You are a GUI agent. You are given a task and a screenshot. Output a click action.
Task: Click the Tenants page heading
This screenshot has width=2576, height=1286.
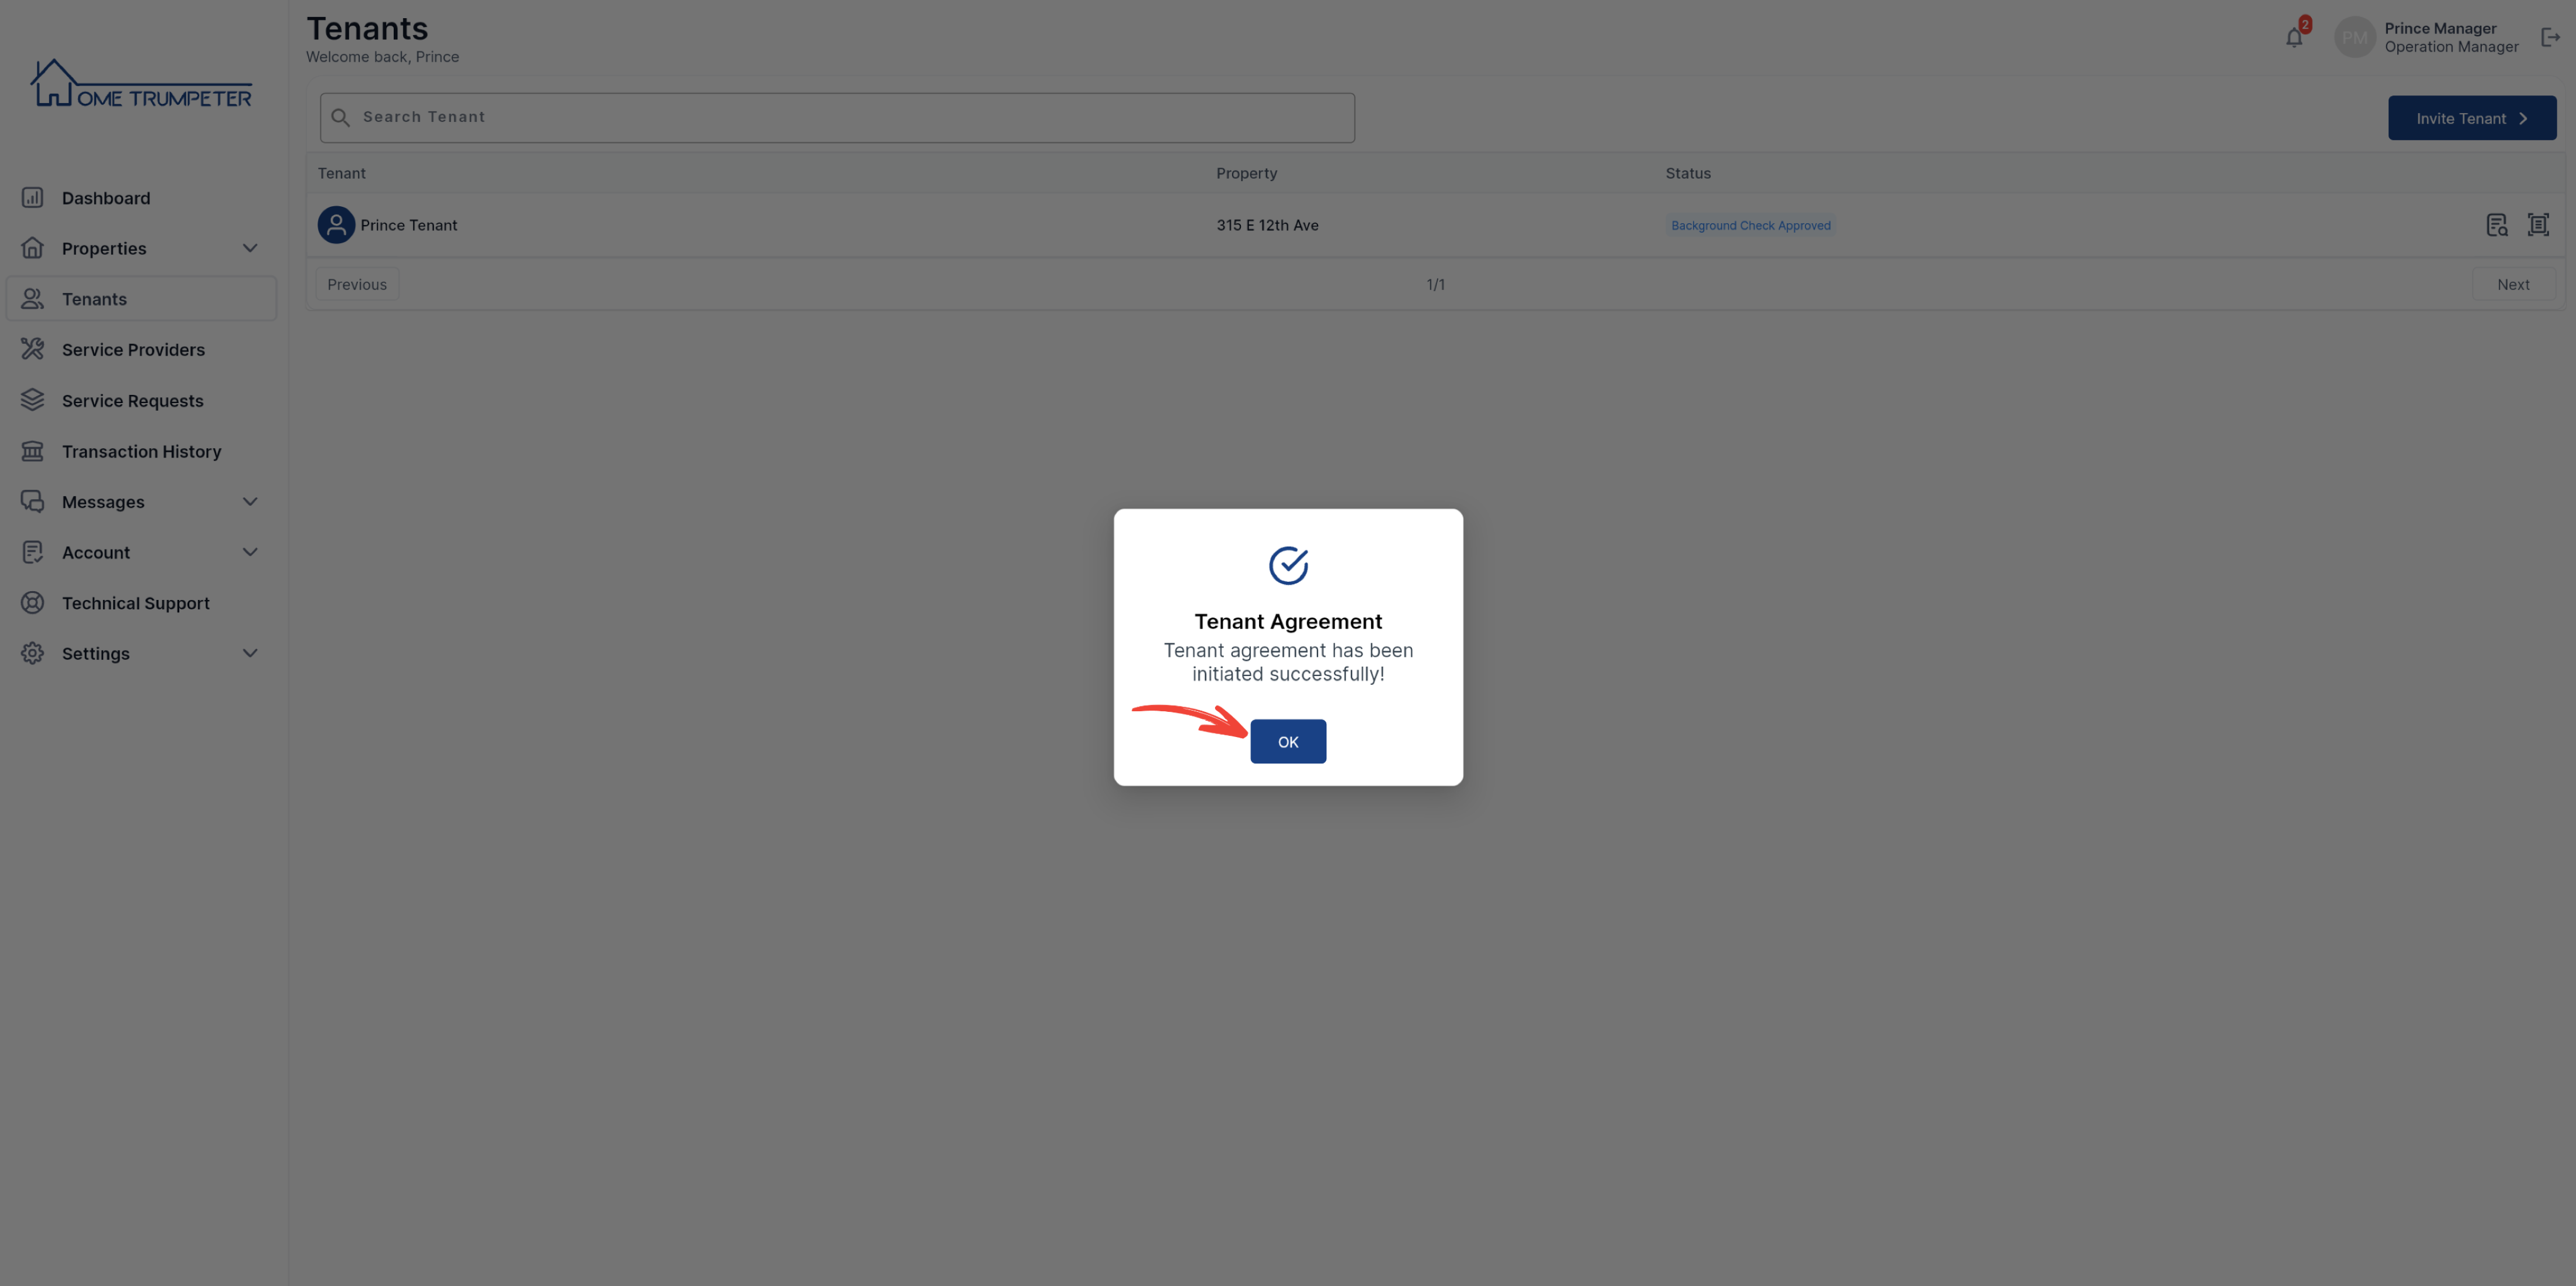366,28
